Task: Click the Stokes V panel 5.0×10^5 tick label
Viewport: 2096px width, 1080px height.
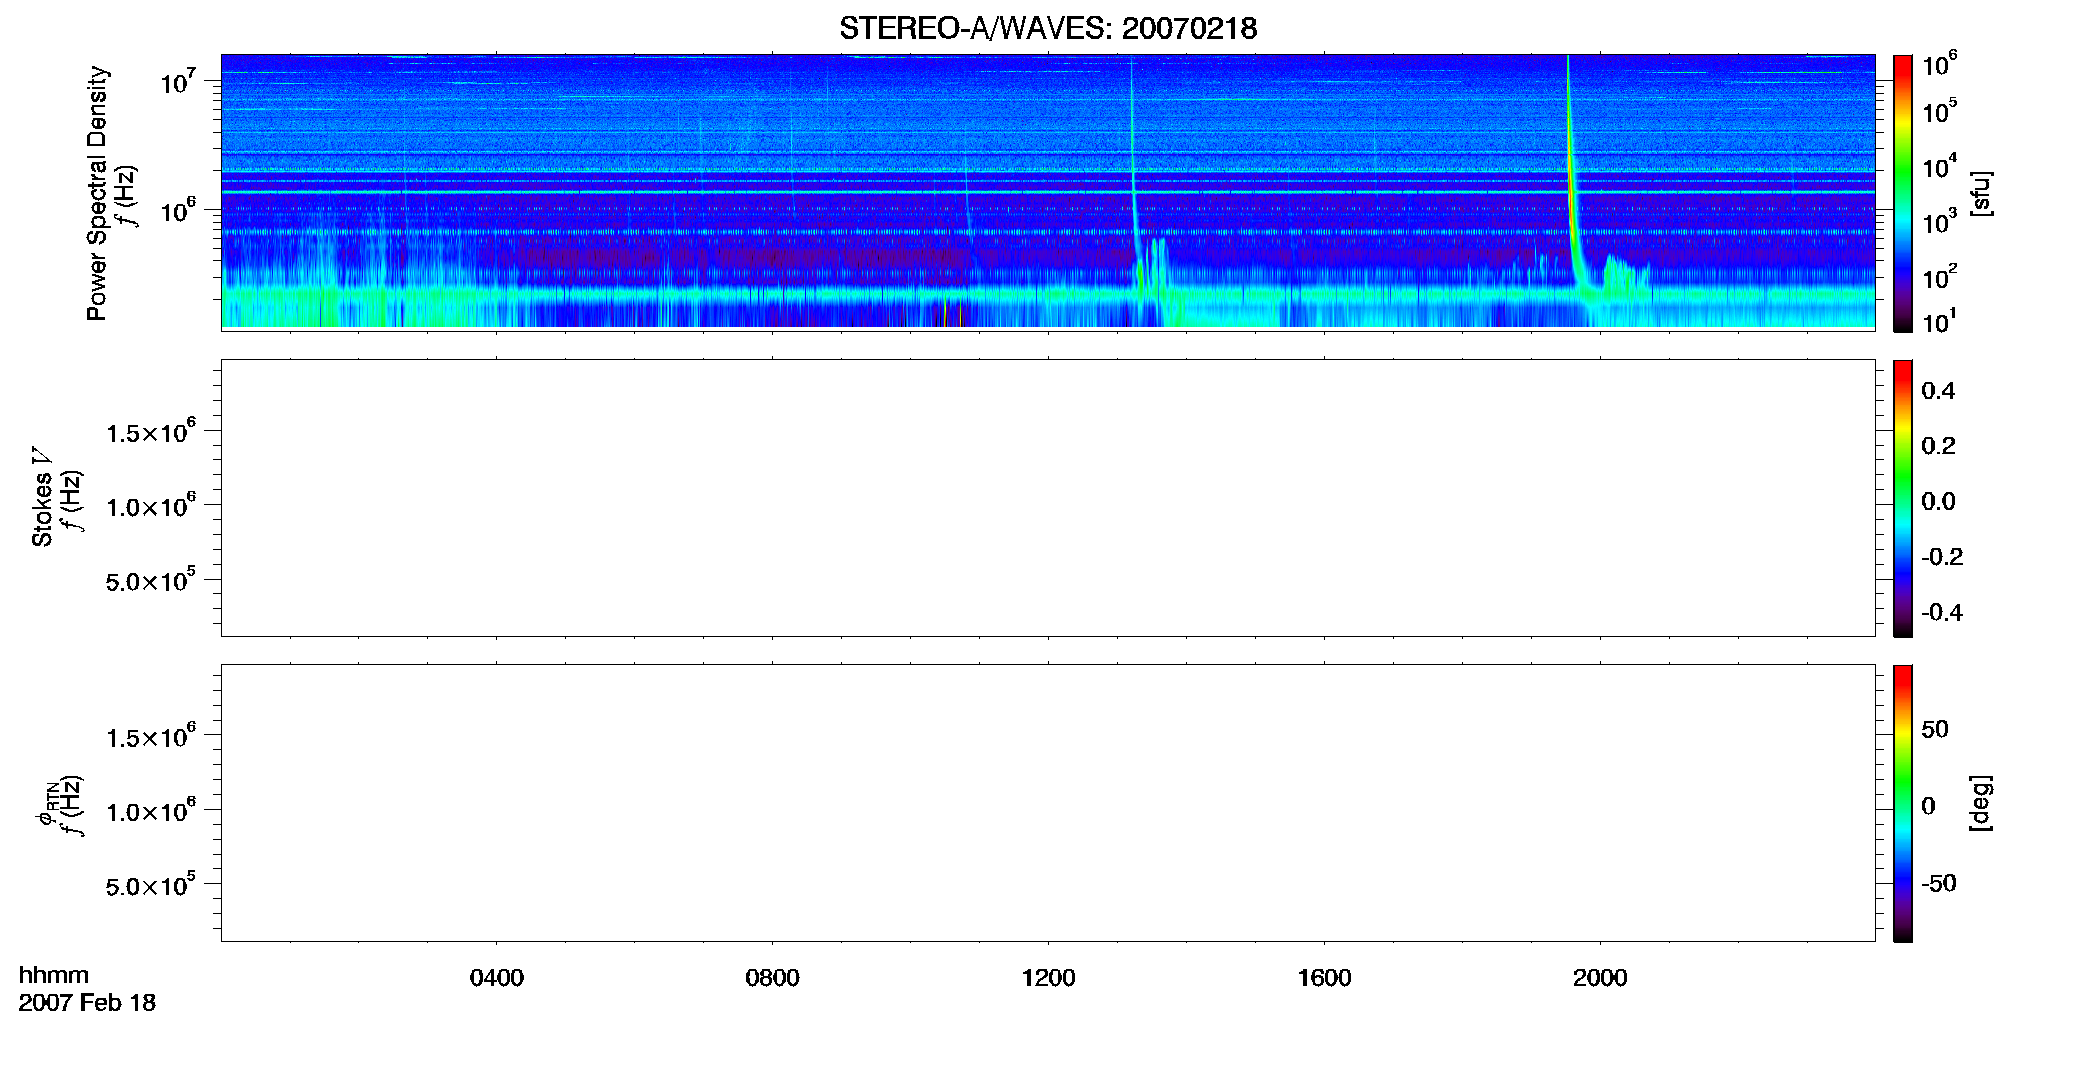Action: [151, 581]
